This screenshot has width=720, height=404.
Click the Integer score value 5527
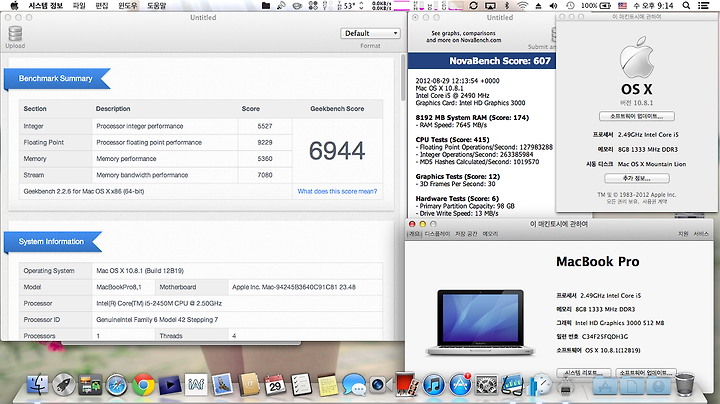click(265, 126)
